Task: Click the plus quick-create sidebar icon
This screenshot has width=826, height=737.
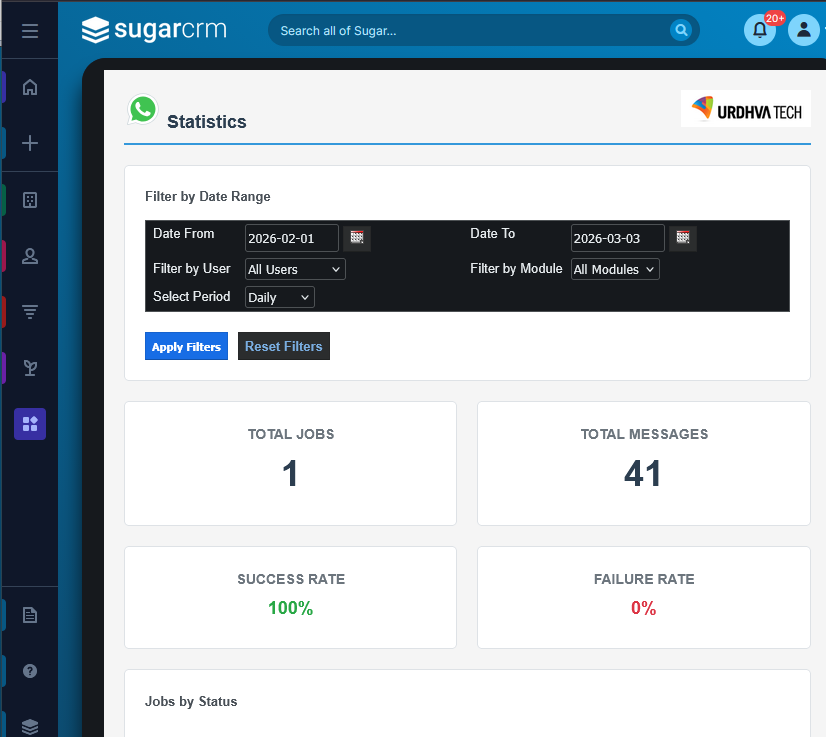Action: coord(30,143)
